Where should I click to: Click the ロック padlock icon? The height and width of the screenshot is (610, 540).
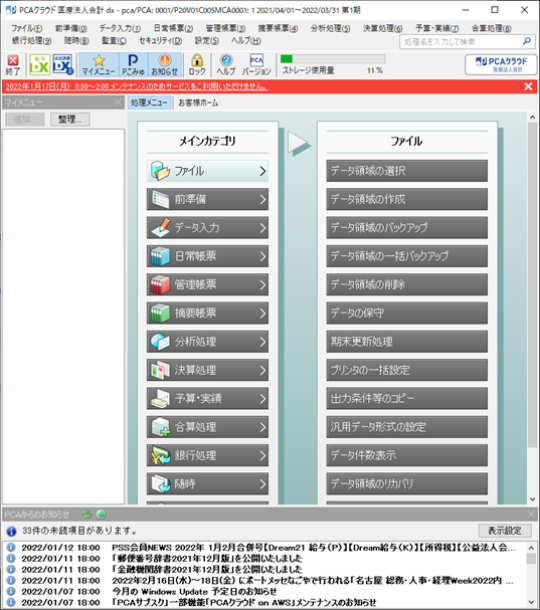[x=197, y=65]
